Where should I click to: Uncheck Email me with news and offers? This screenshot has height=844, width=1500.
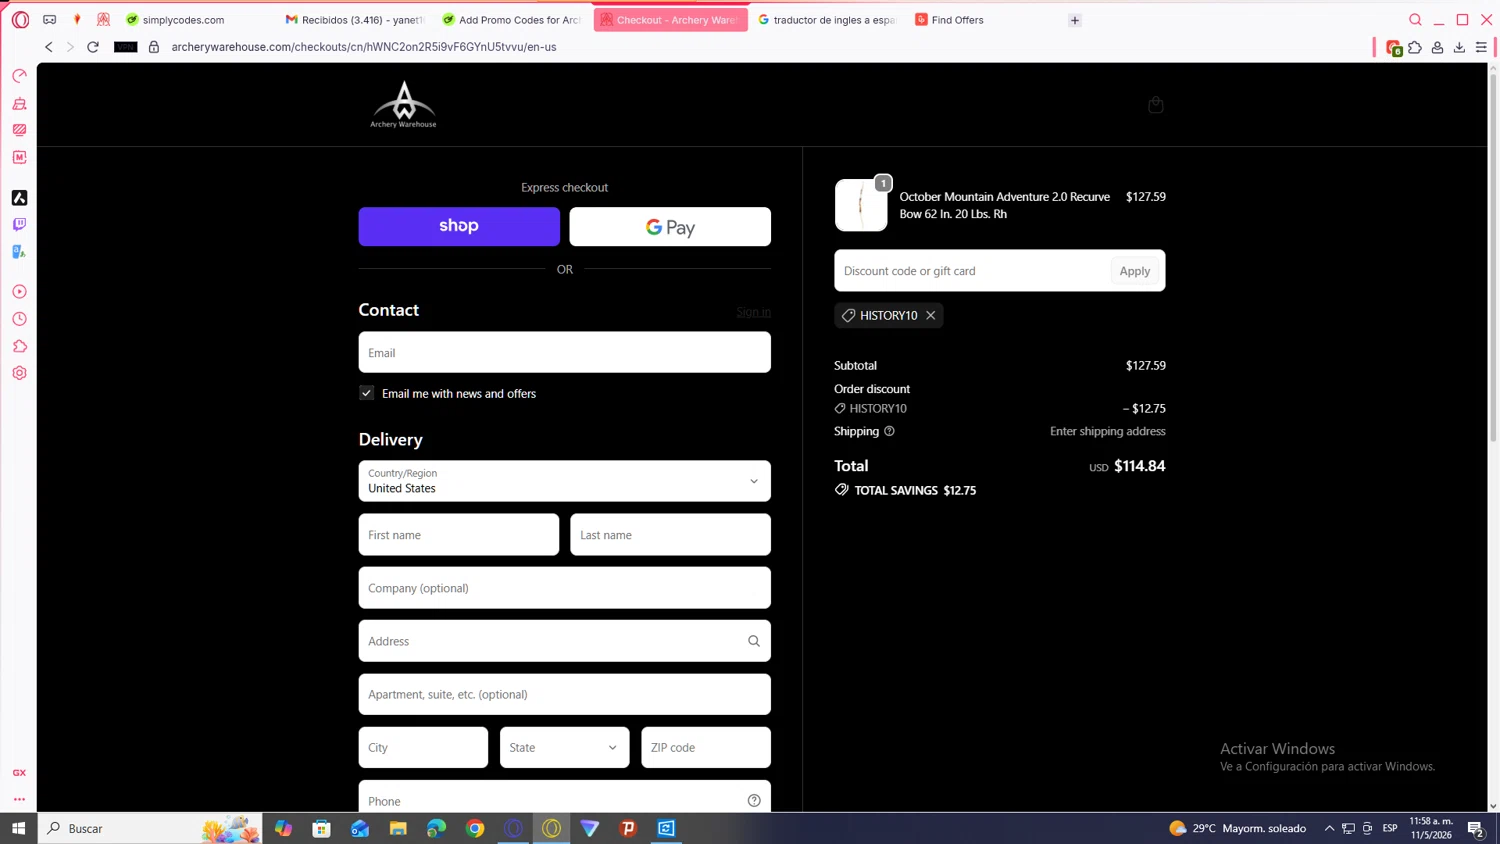[x=367, y=393]
